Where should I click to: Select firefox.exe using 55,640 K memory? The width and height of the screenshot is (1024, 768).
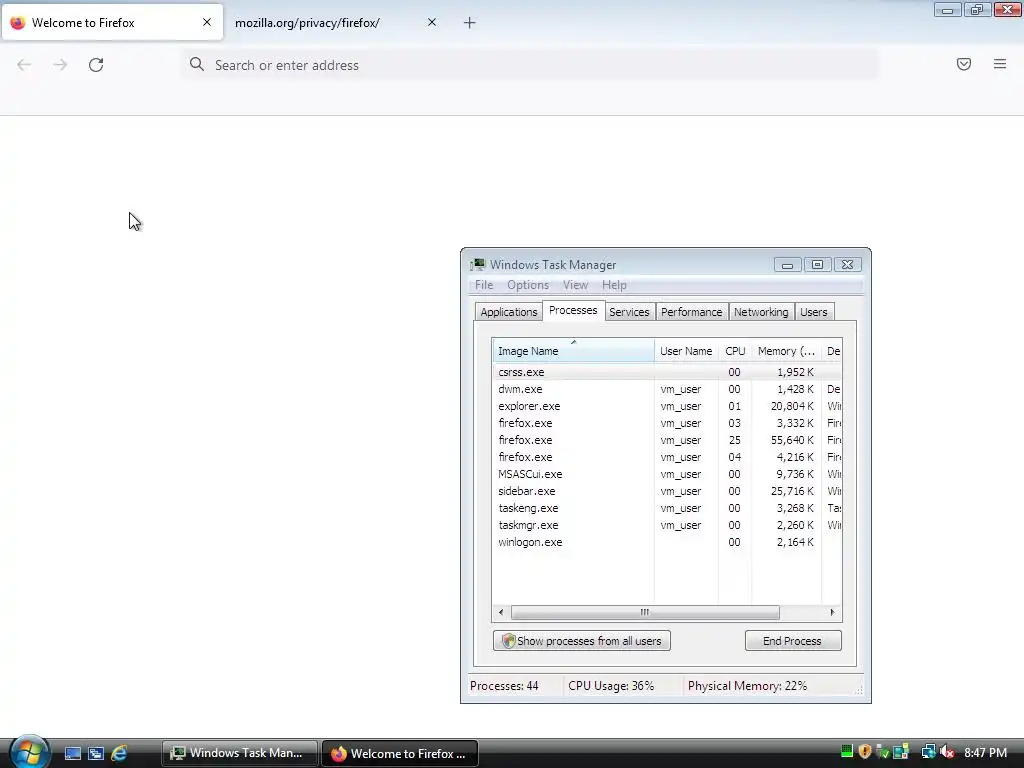coord(667,440)
